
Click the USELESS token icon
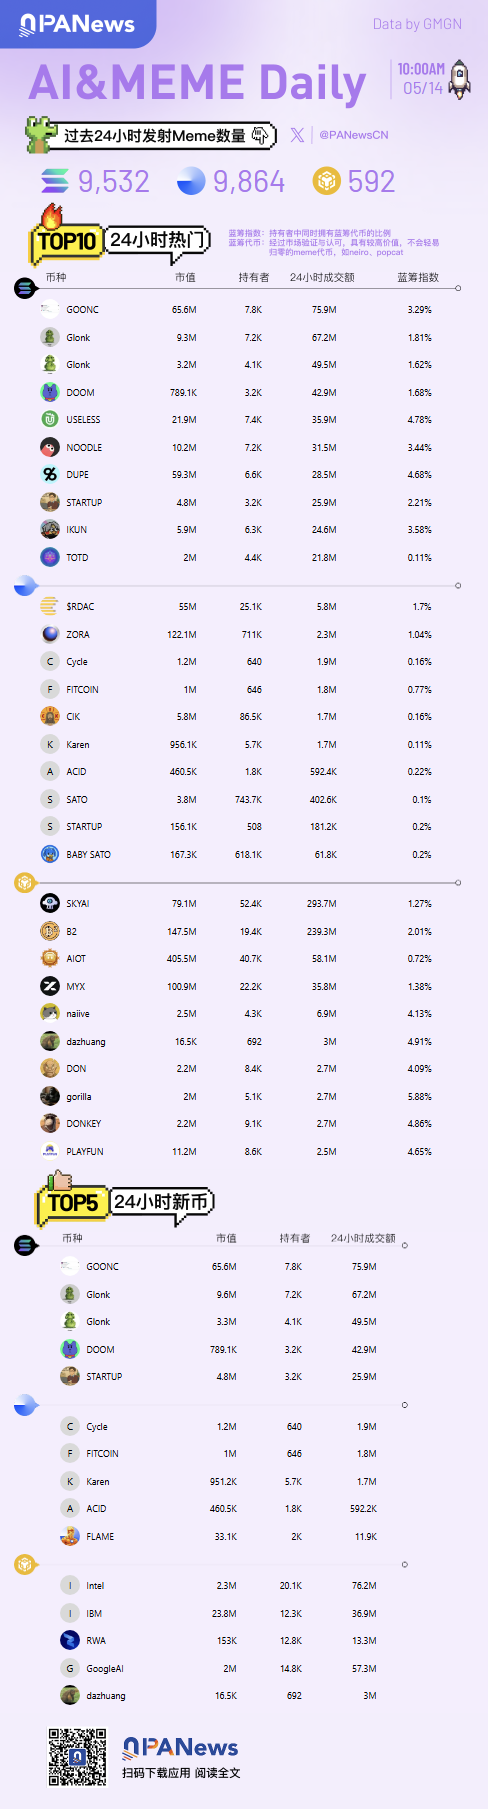[x=50, y=419]
